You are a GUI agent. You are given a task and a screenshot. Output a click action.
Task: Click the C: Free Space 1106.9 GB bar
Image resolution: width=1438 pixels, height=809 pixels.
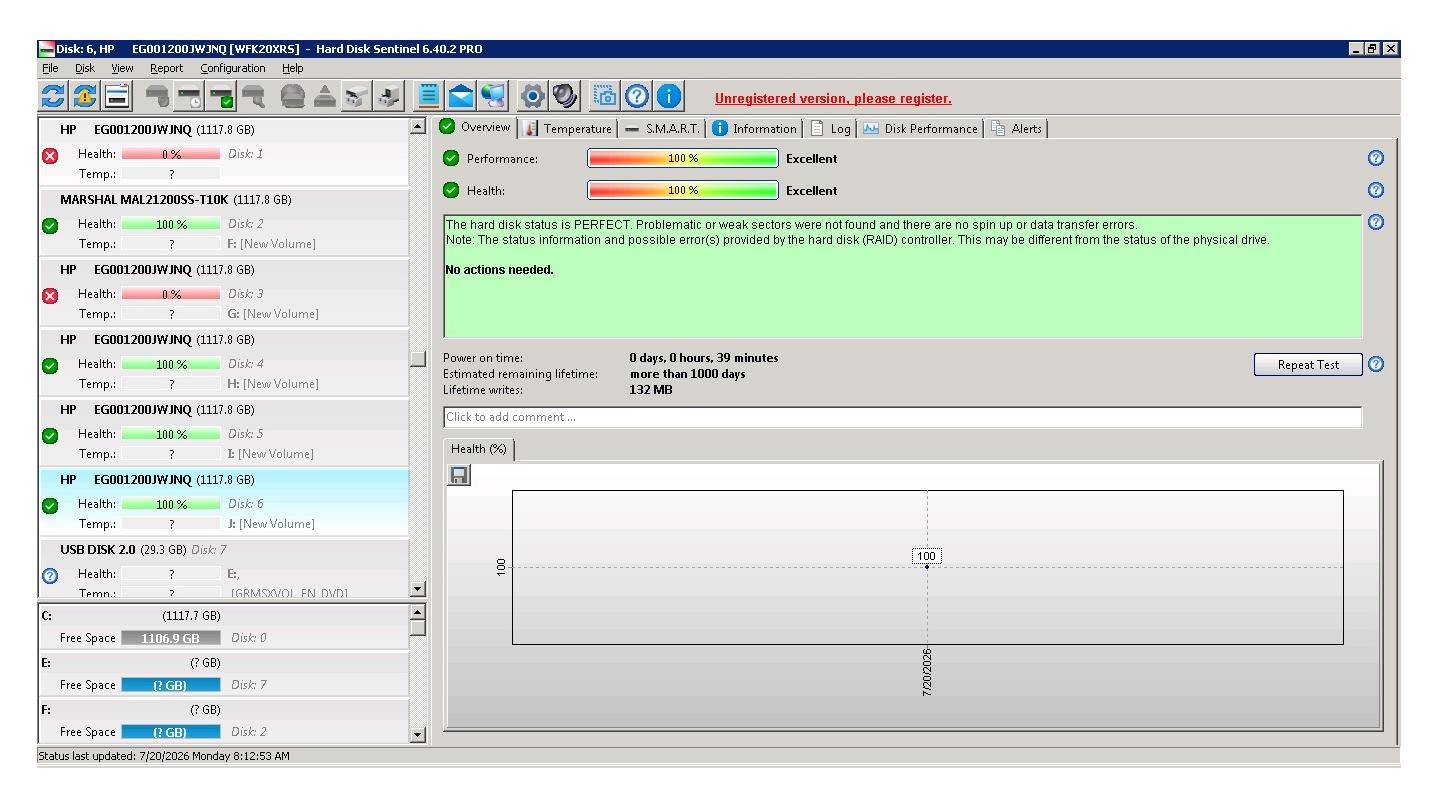(170, 638)
